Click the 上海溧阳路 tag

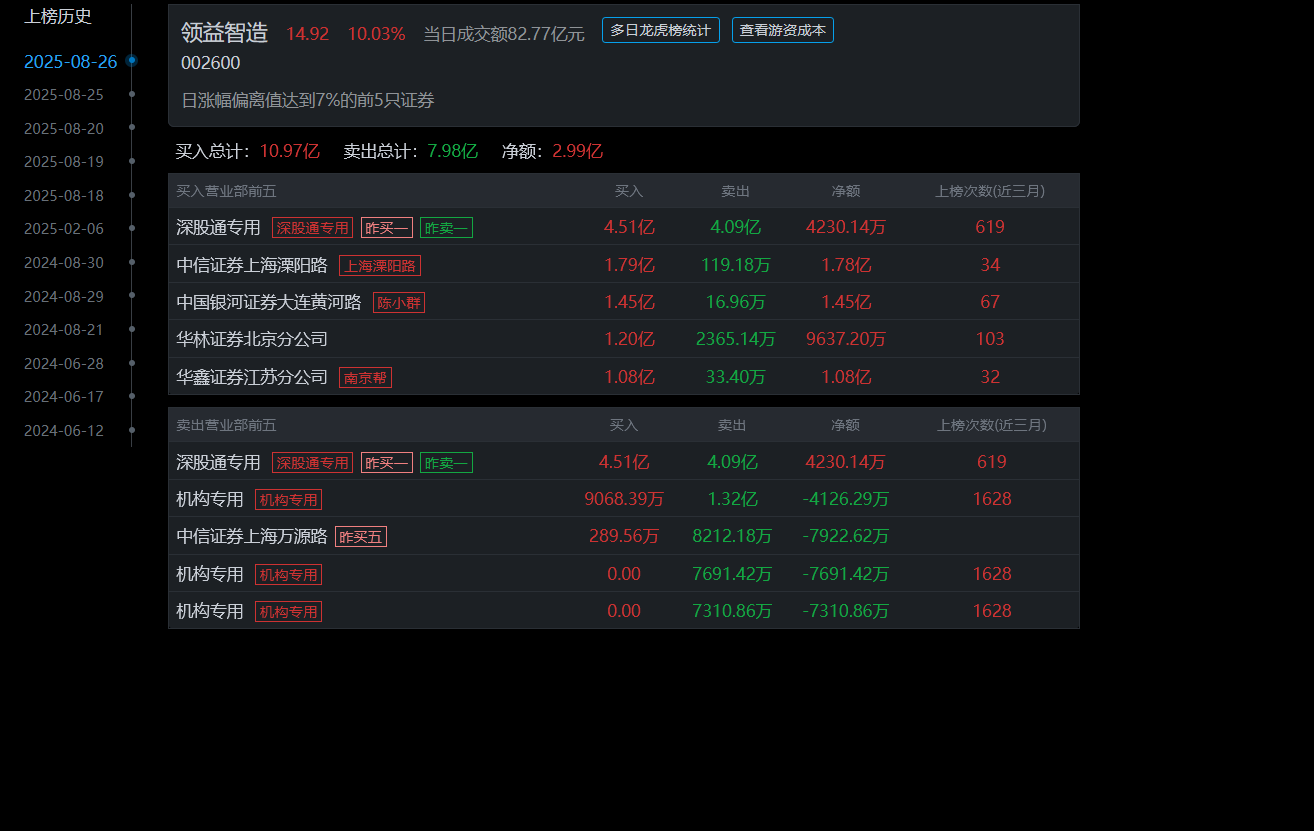point(380,265)
